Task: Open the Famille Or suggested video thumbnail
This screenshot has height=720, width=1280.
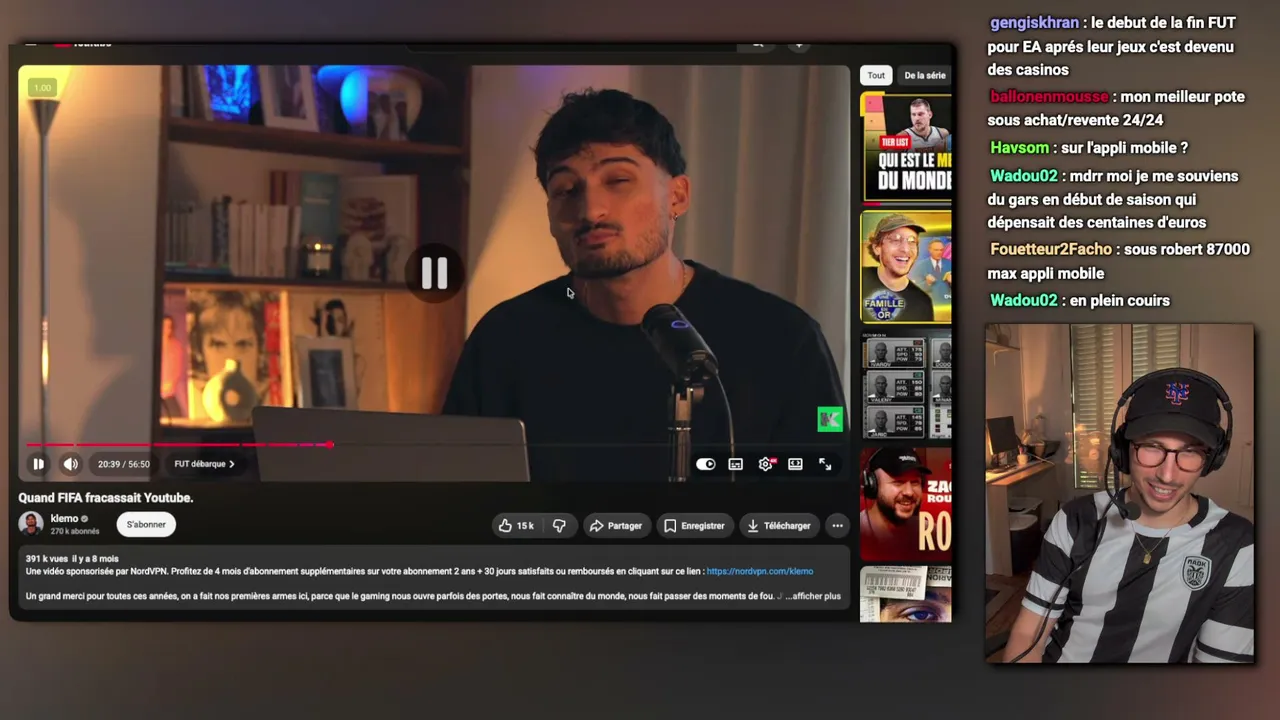Action: pyautogui.click(x=906, y=267)
